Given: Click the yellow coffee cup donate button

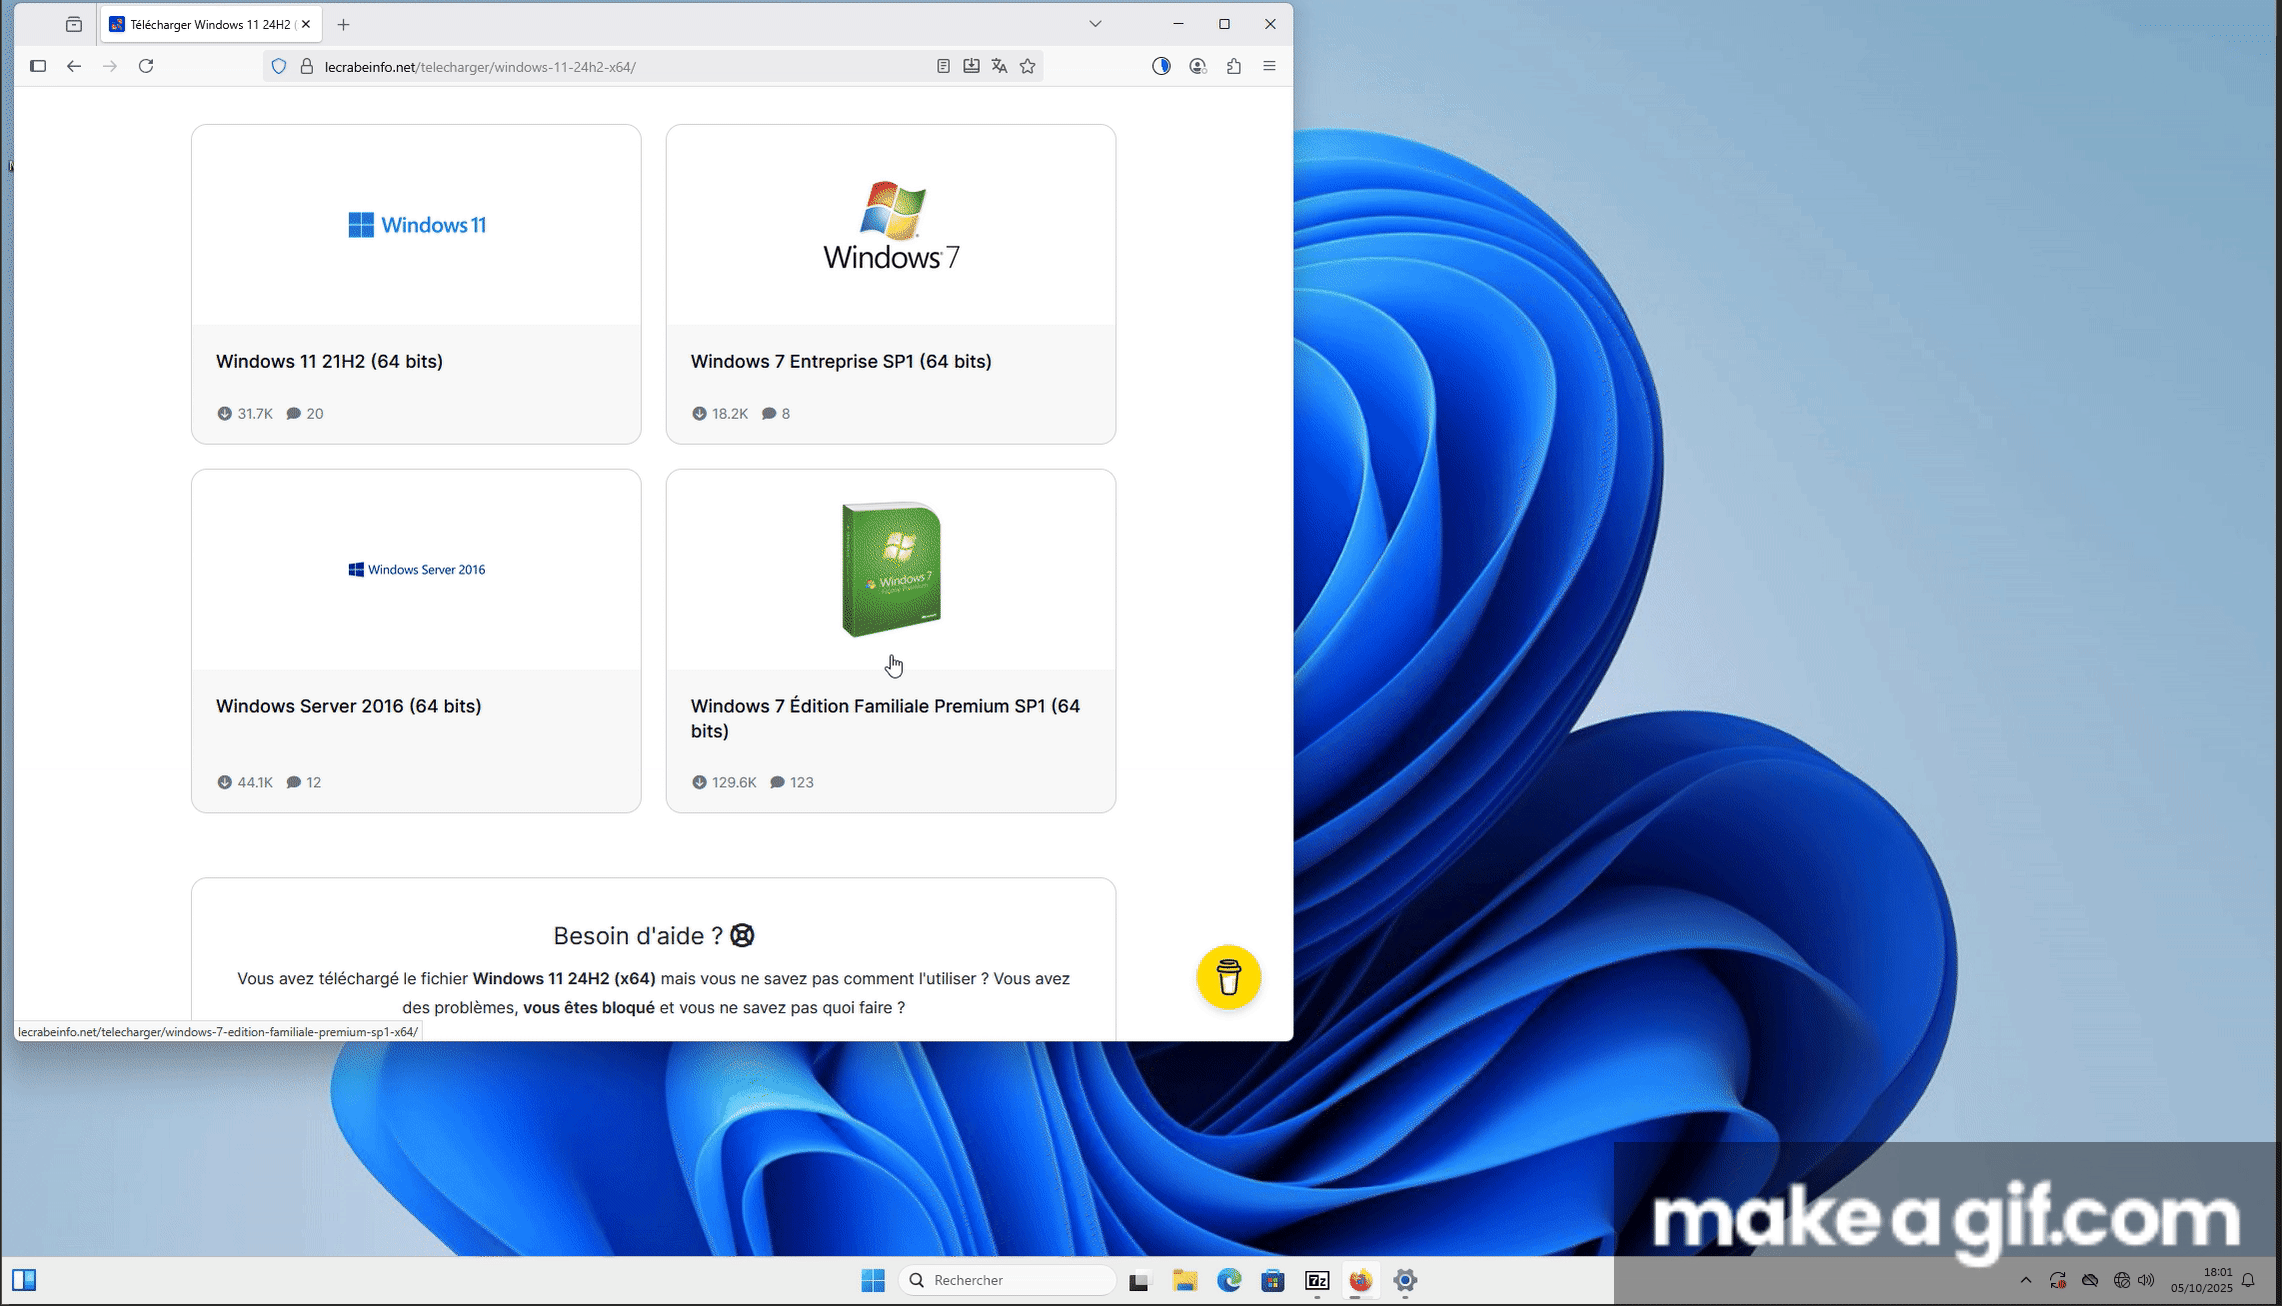Looking at the screenshot, I should (1228, 977).
